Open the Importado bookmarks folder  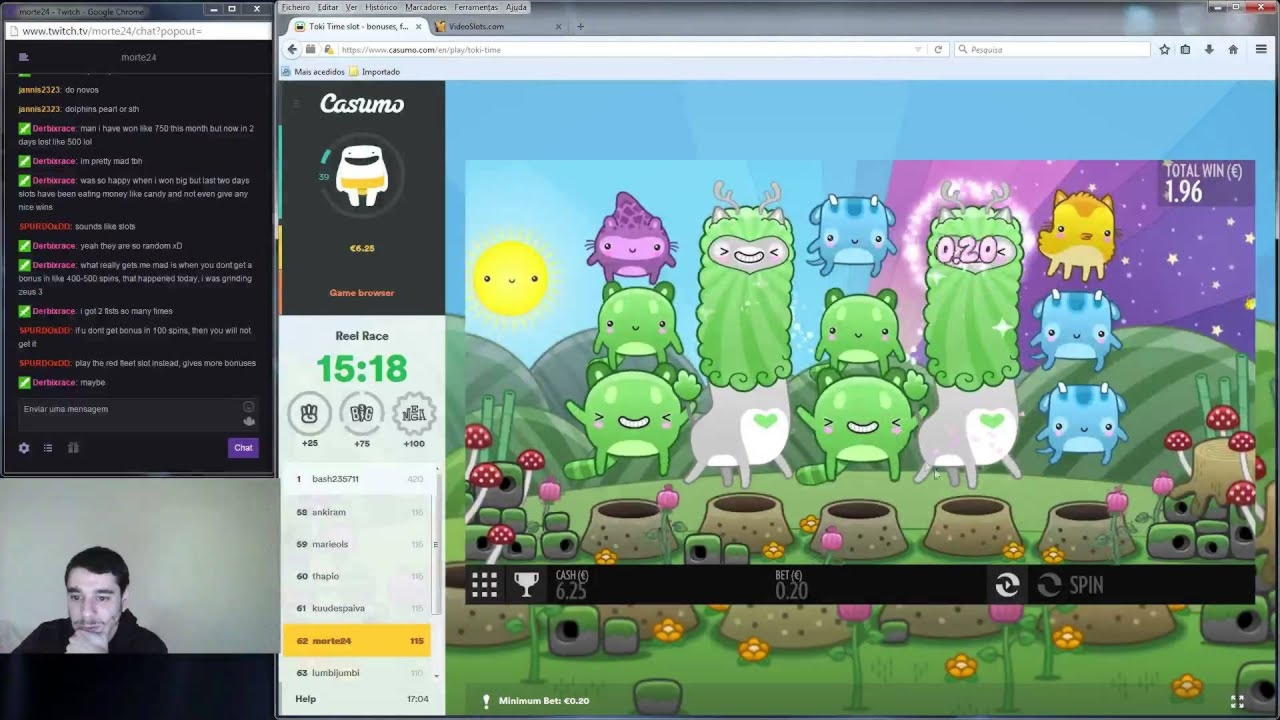pos(375,72)
